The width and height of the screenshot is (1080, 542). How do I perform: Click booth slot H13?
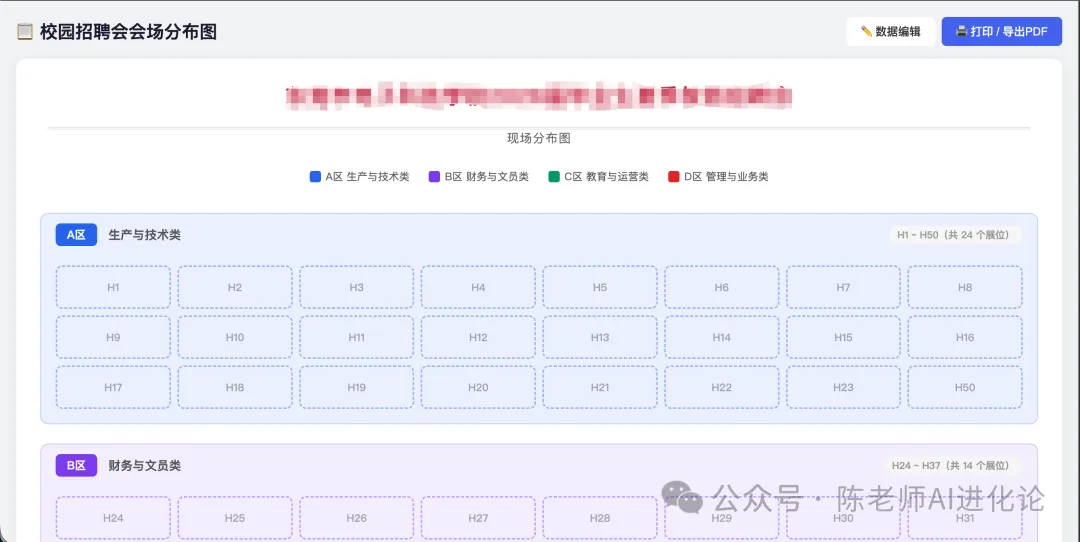tap(600, 337)
